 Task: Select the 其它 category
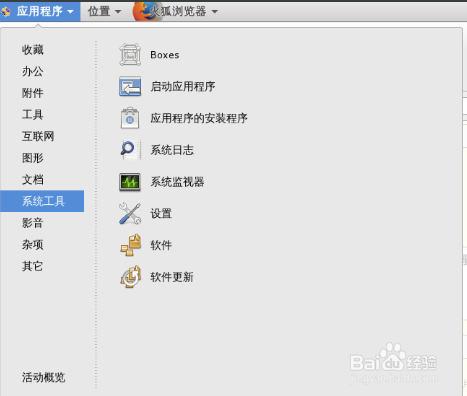(32, 266)
